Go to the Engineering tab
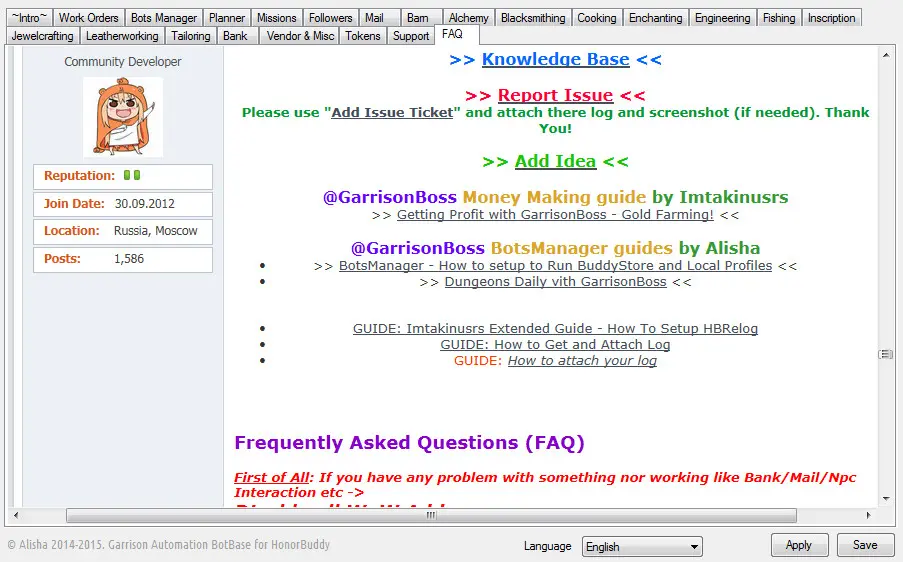The width and height of the screenshot is (903, 562). click(723, 18)
